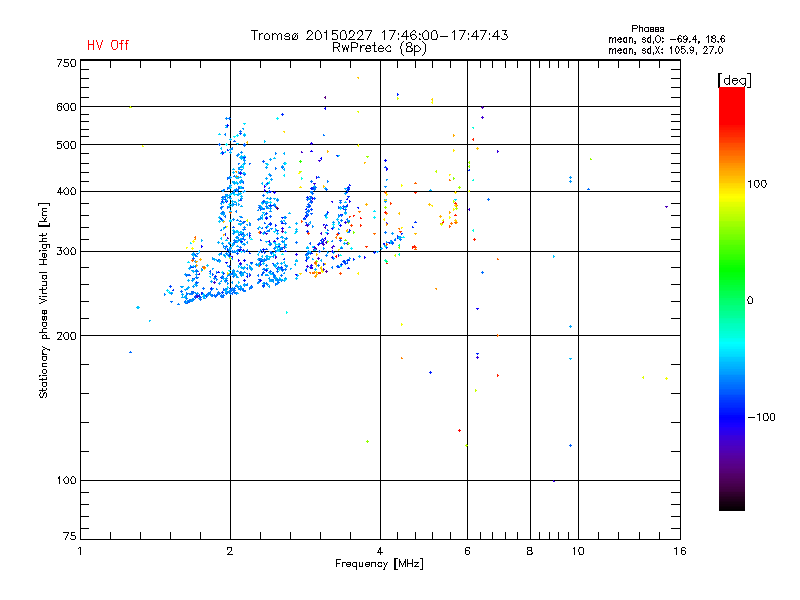This screenshot has height=600, width=800.
Task: Click the y-axis tick label '300'
Action: [66, 252]
